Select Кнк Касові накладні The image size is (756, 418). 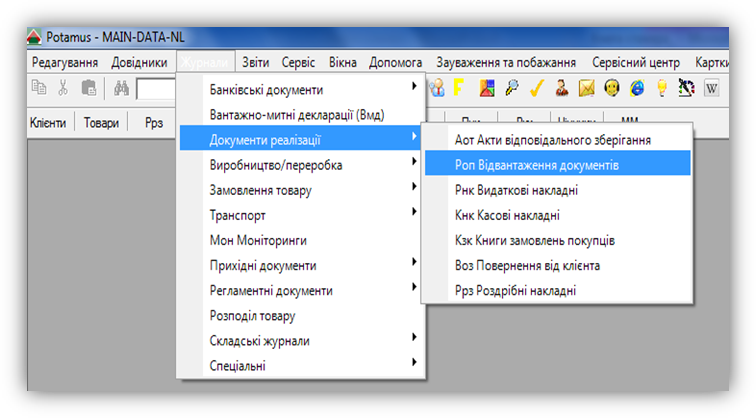(557, 215)
